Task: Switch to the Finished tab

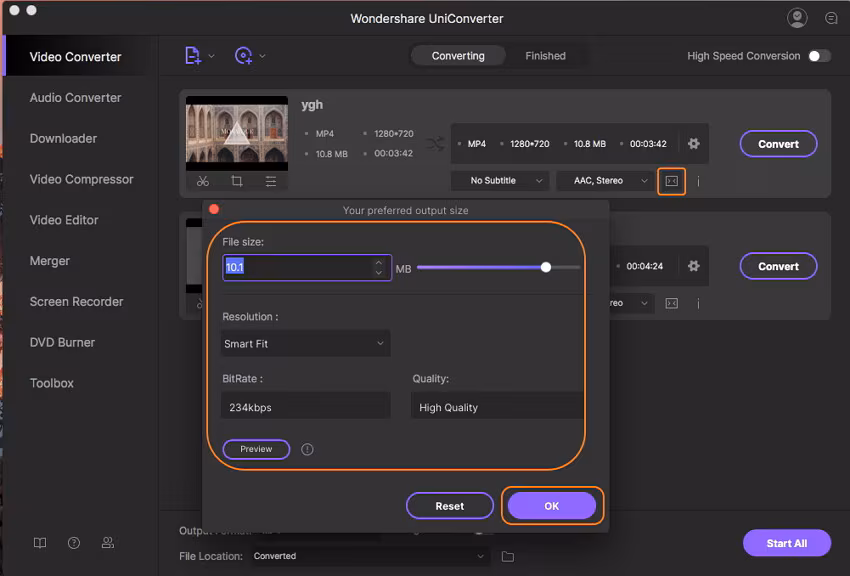Action: click(x=545, y=56)
